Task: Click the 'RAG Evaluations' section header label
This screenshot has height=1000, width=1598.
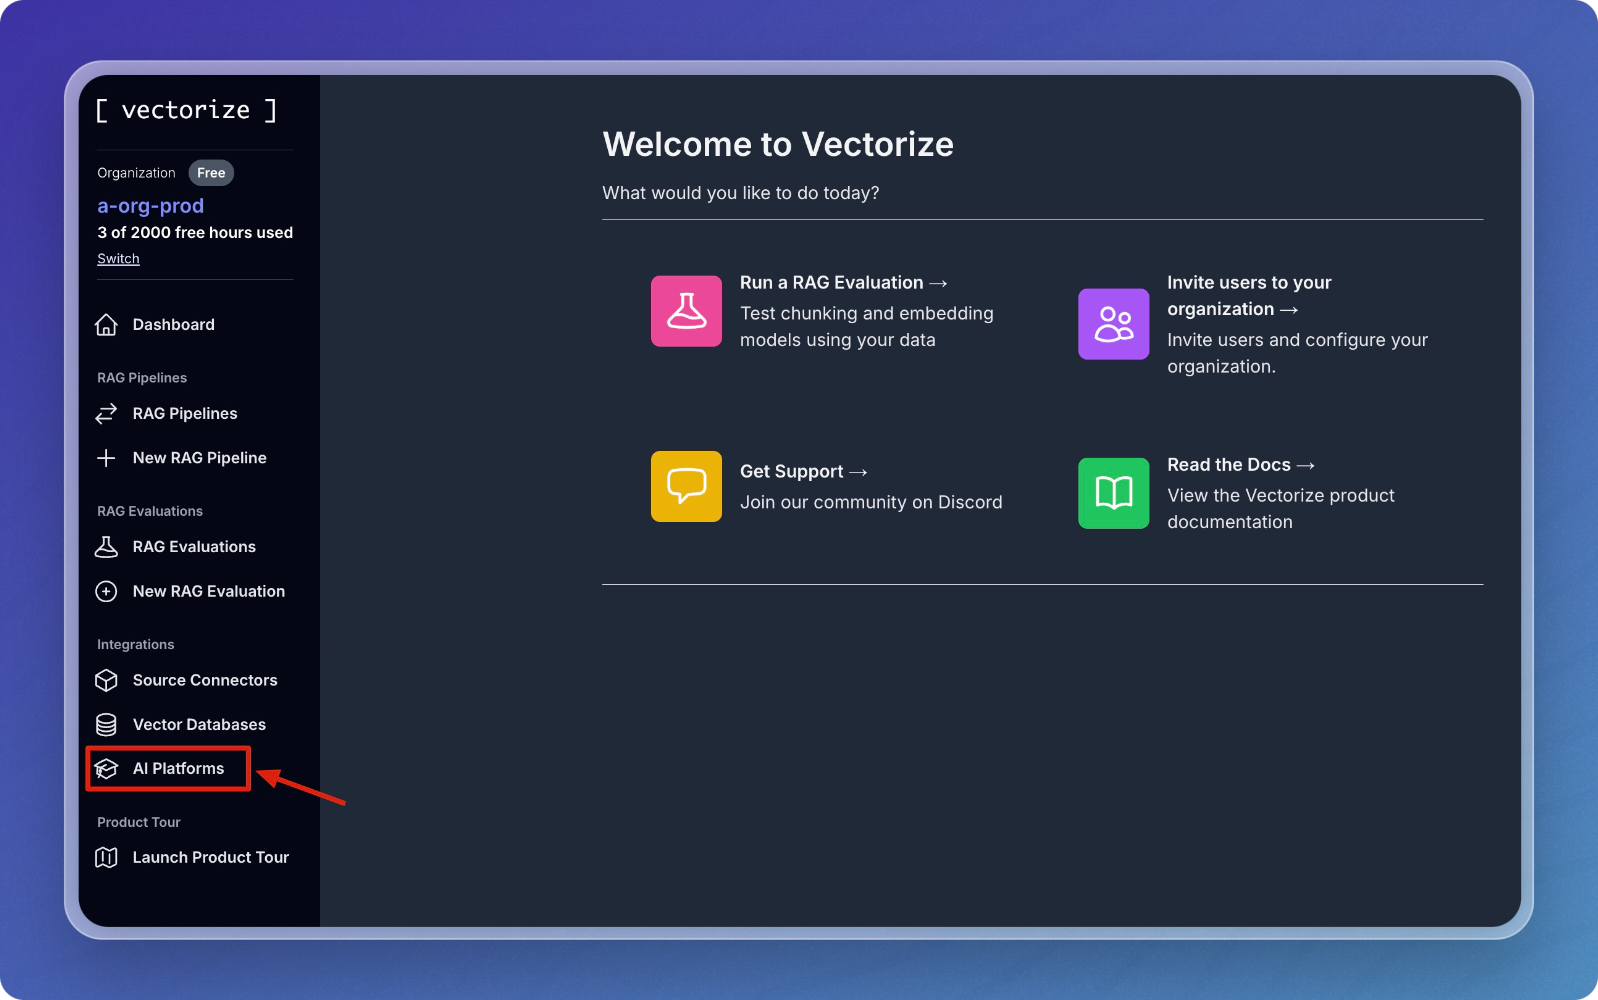Action: click(x=150, y=511)
